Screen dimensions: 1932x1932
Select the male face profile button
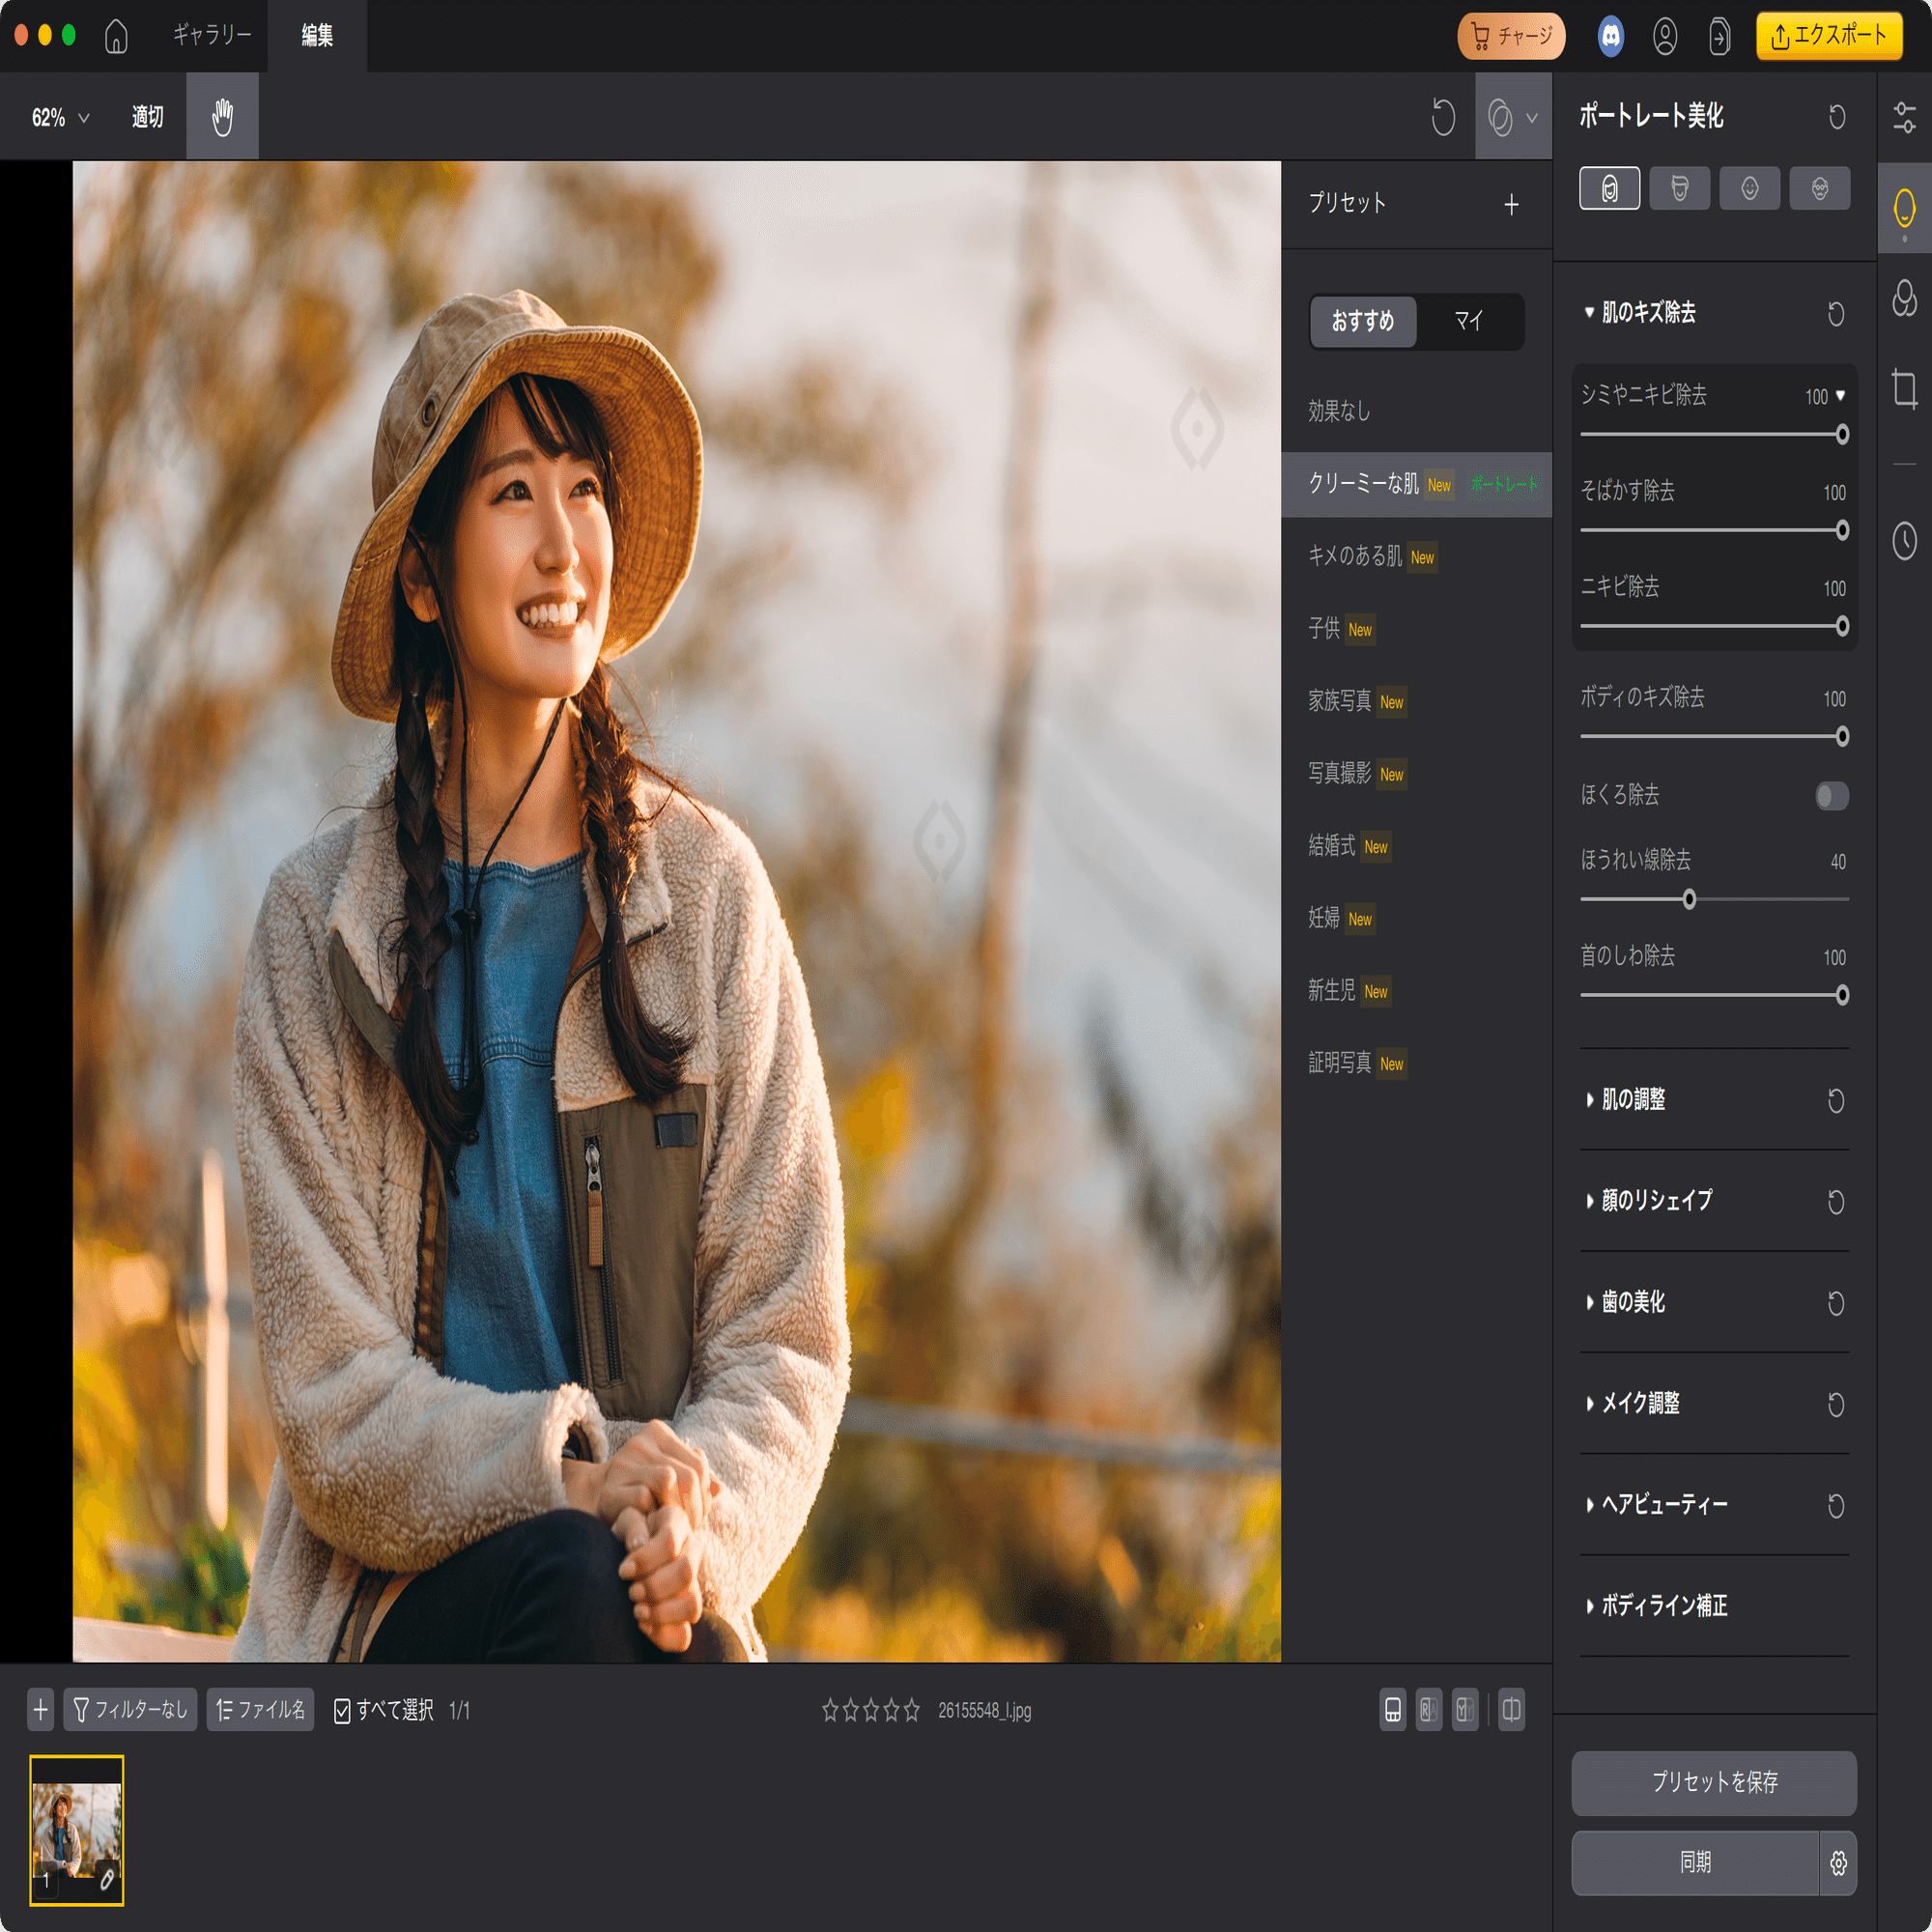click(x=1679, y=188)
